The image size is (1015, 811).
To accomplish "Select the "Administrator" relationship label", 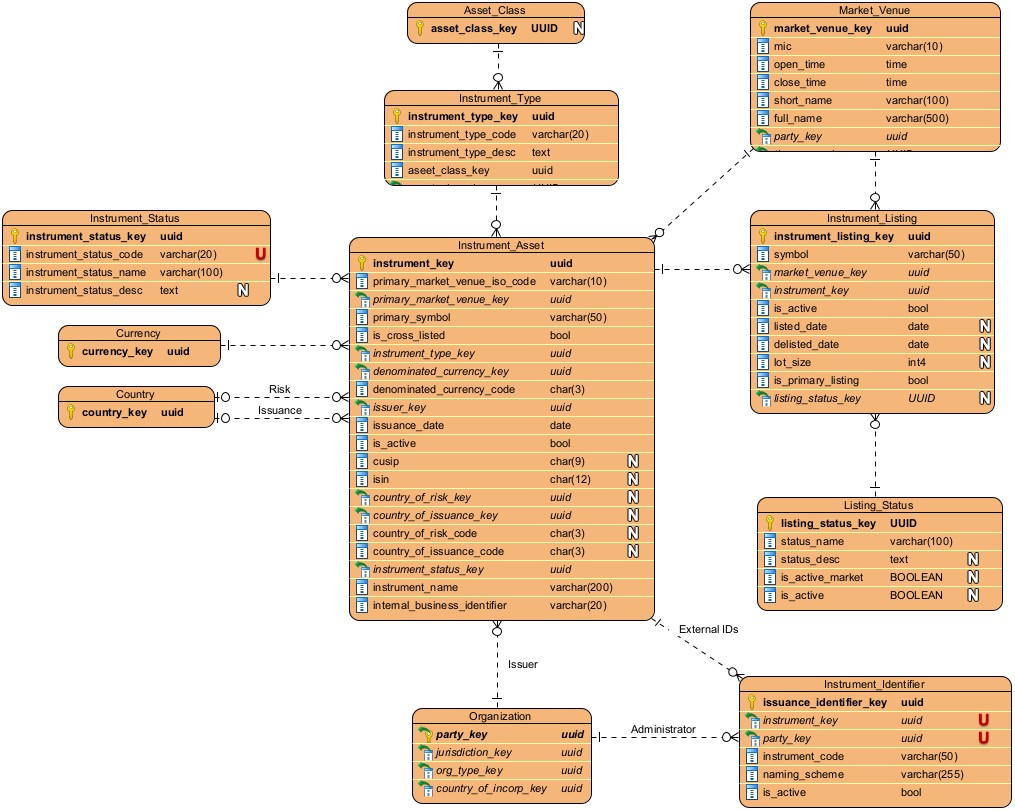I will pyautogui.click(x=662, y=730).
